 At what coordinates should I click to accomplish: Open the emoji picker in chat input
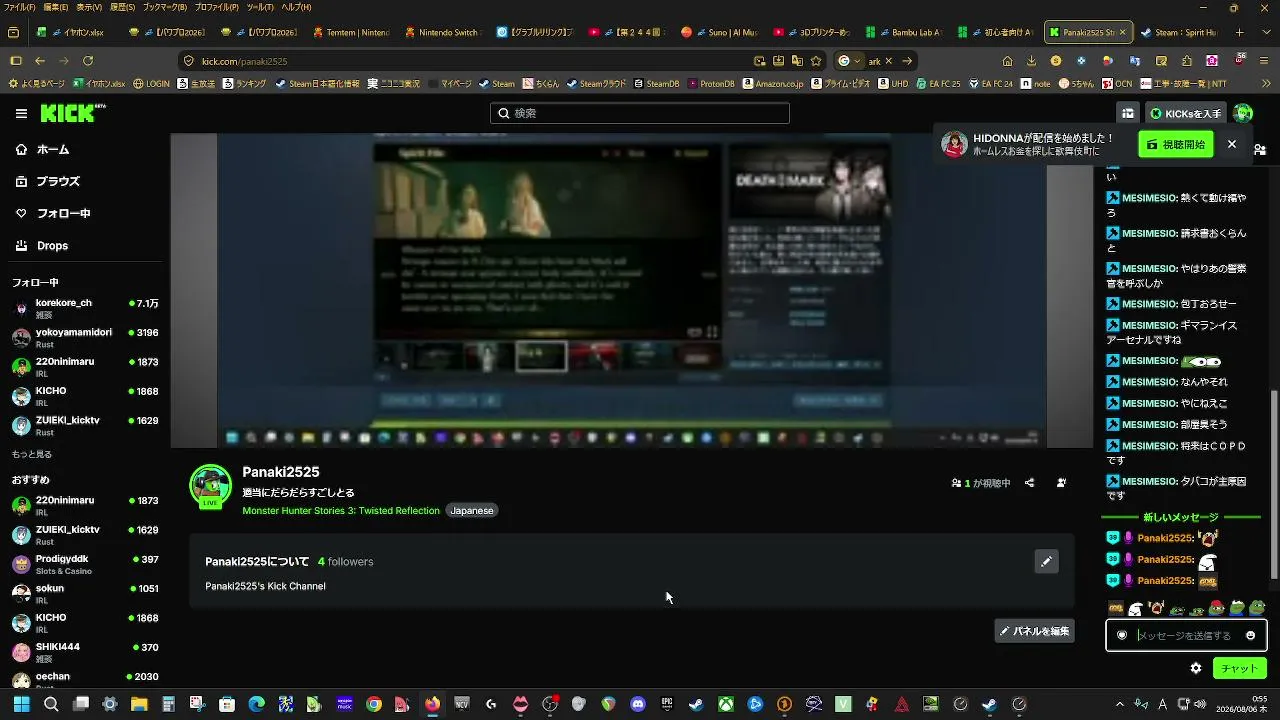coord(1250,635)
